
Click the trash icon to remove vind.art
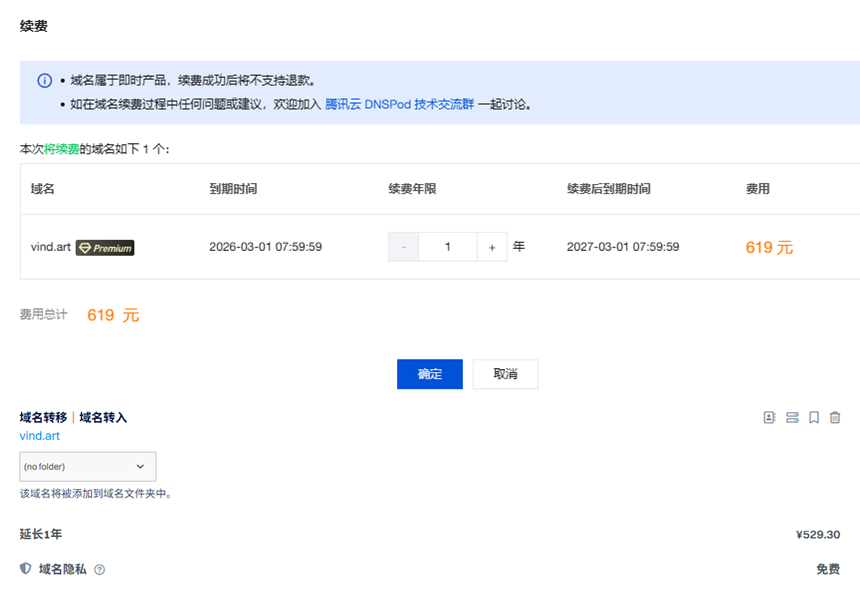(x=835, y=417)
